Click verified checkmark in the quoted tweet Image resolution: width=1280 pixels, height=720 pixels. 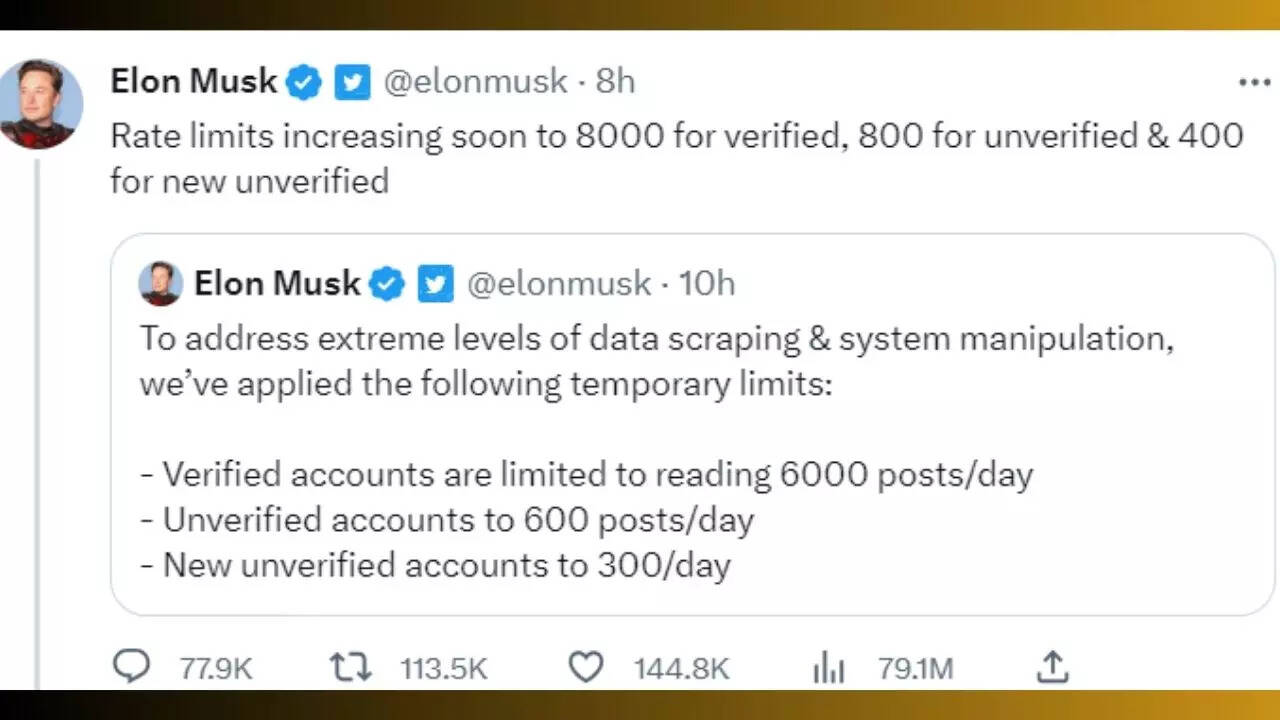tap(387, 285)
